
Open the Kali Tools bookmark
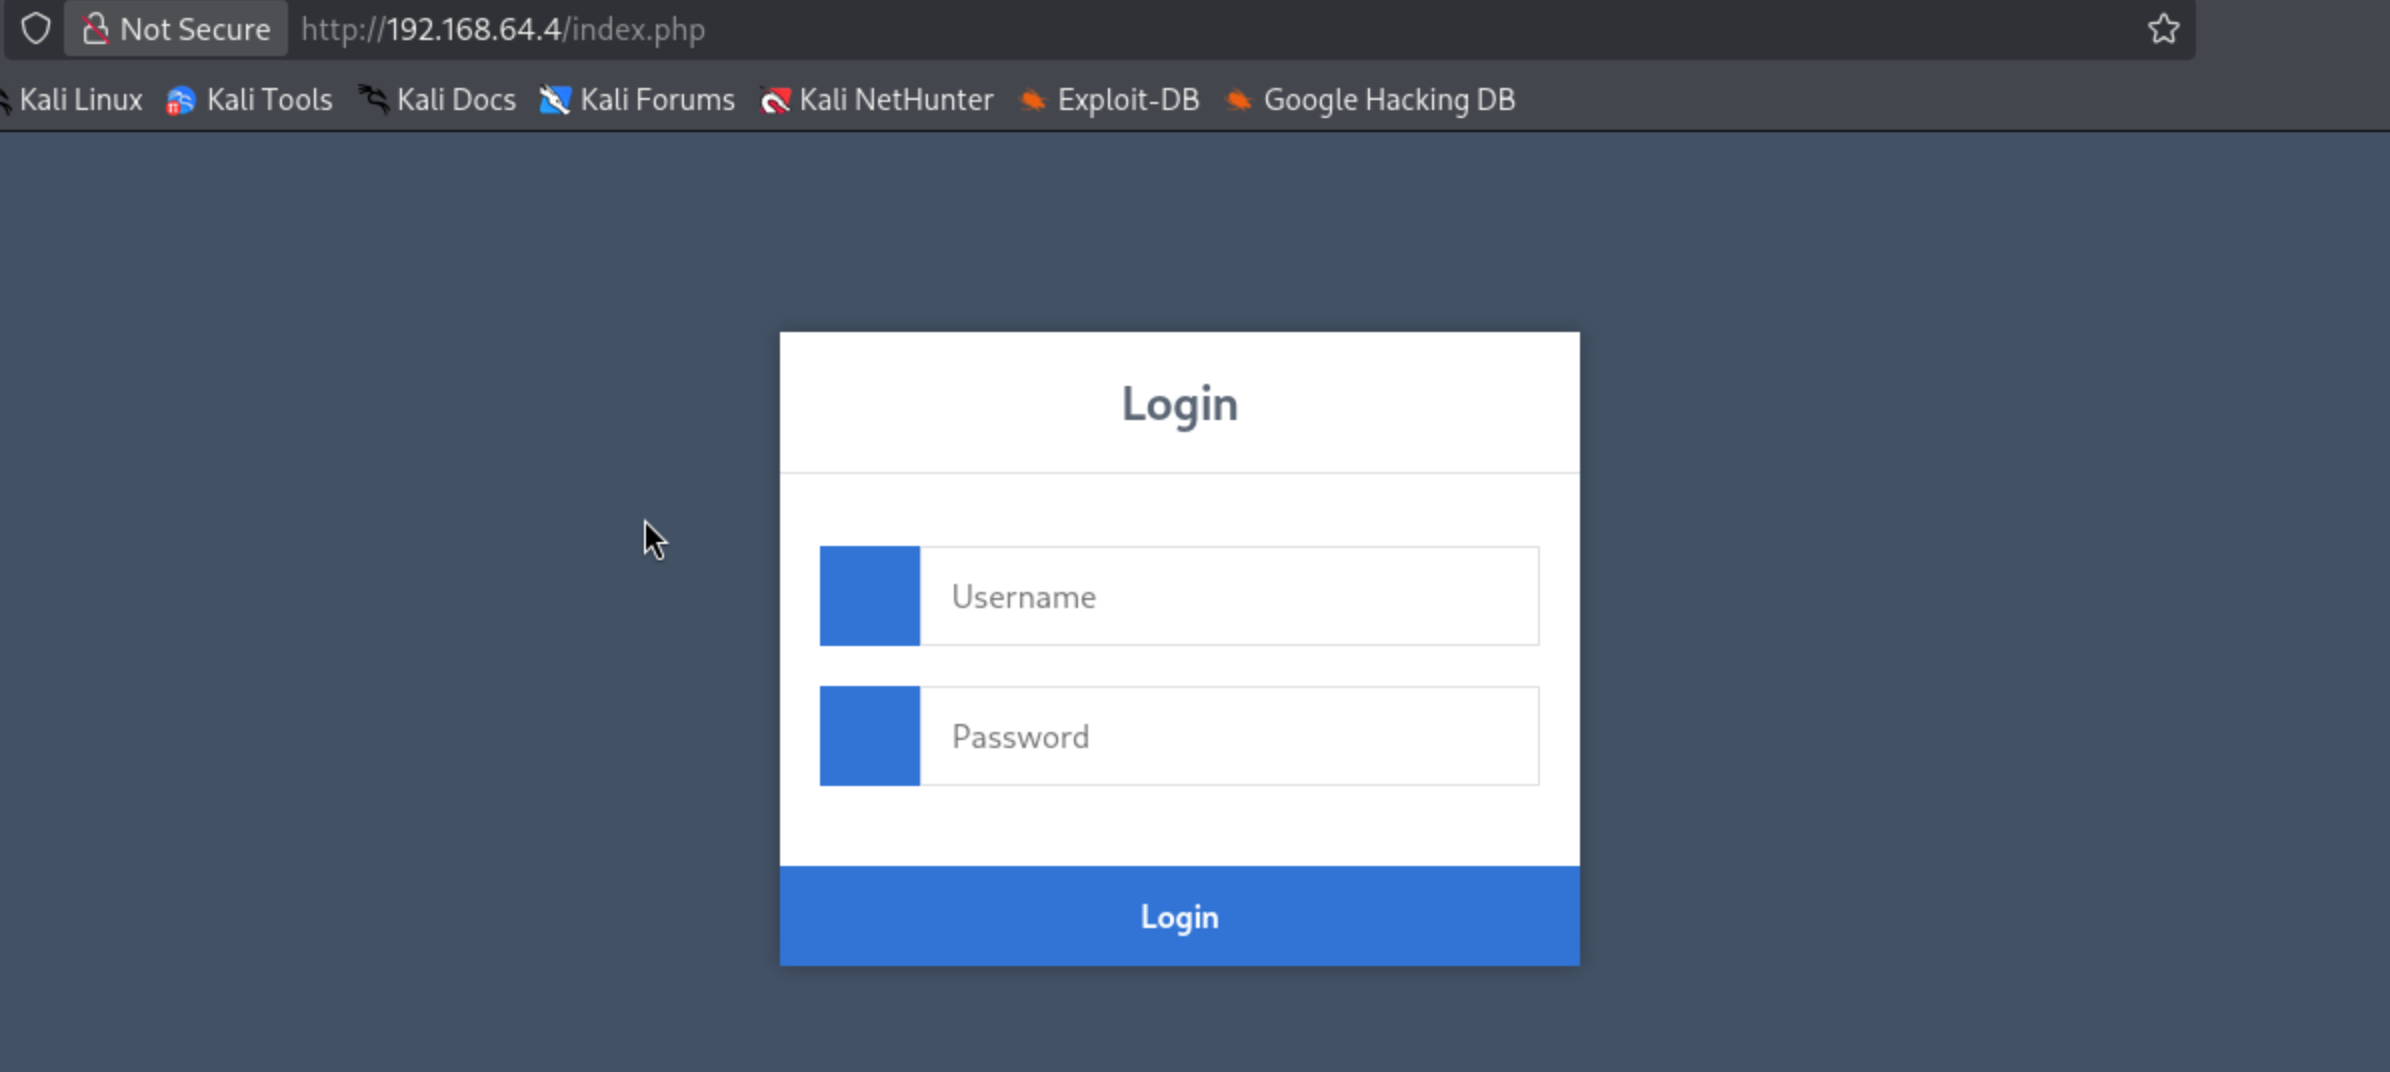[x=250, y=100]
